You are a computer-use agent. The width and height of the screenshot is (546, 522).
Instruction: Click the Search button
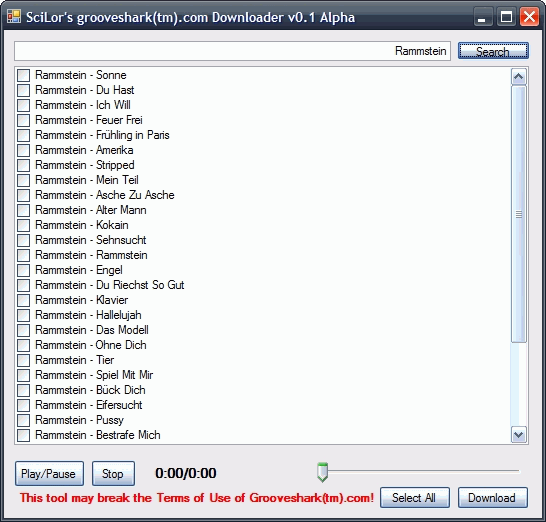493,51
